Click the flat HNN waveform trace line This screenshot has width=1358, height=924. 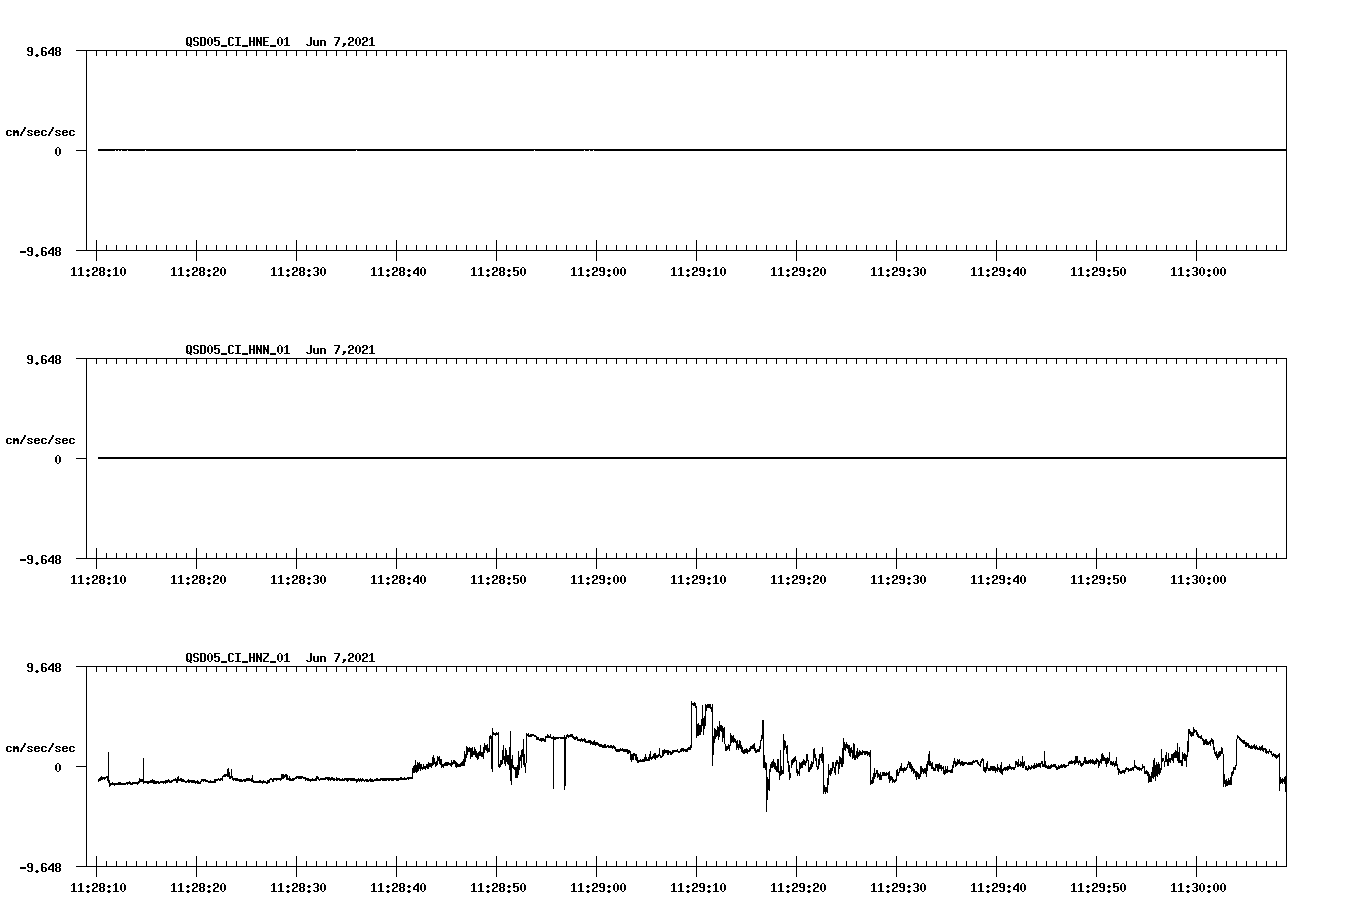tap(692, 458)
